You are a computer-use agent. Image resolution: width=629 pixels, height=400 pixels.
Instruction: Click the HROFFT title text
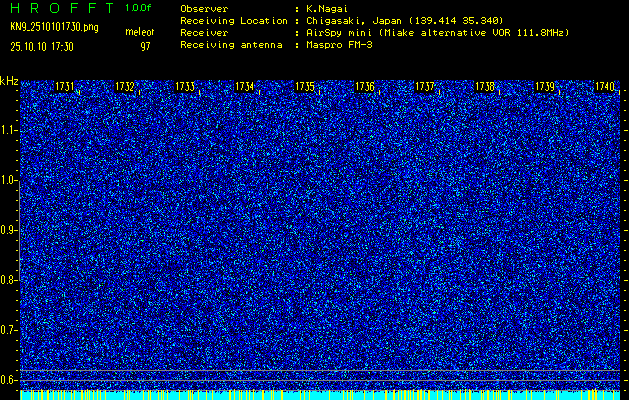coord(59,8)
